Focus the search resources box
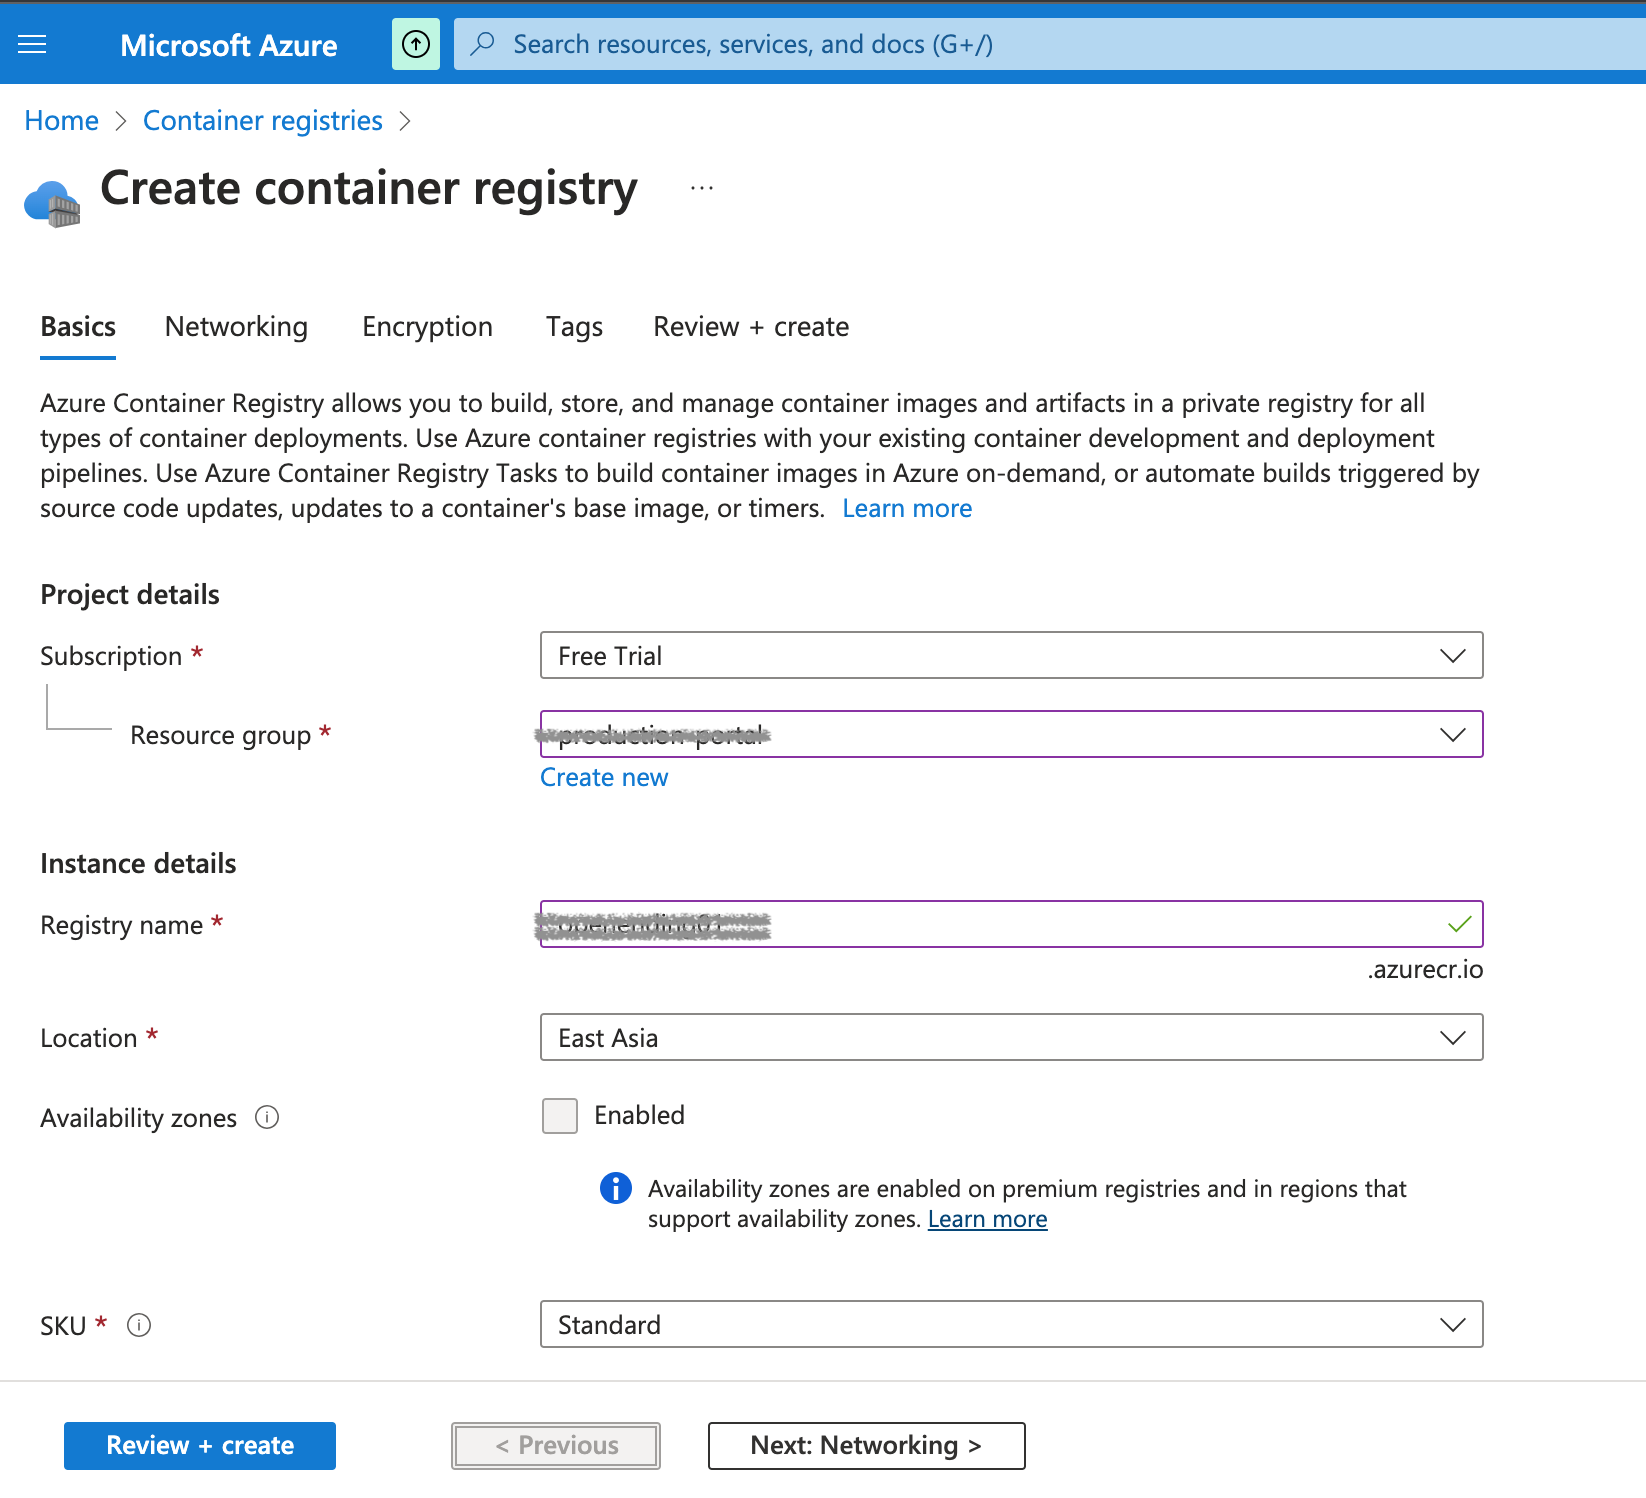 point(1050,44)
